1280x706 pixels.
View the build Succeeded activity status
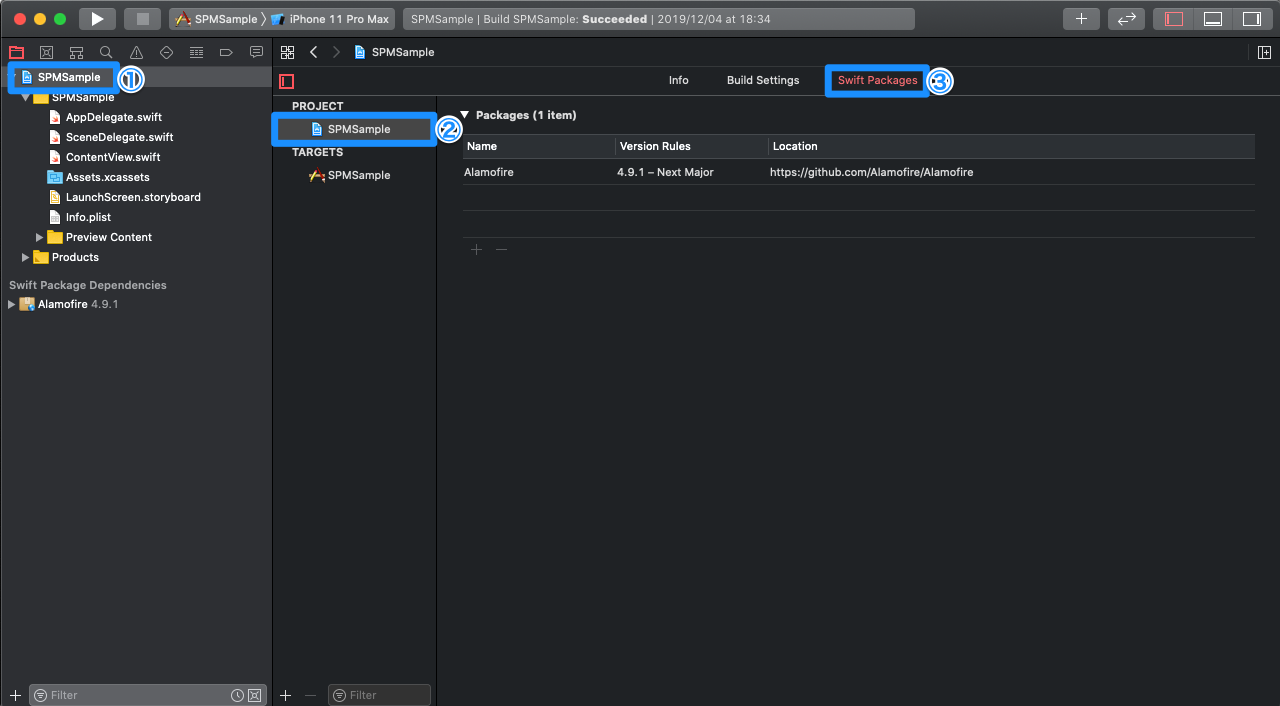(658, 19)
